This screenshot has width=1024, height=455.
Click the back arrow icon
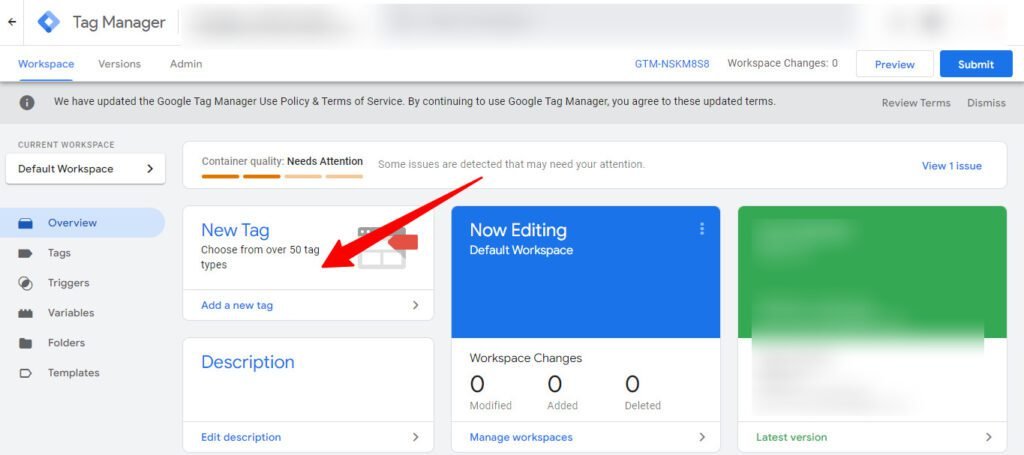12,22
